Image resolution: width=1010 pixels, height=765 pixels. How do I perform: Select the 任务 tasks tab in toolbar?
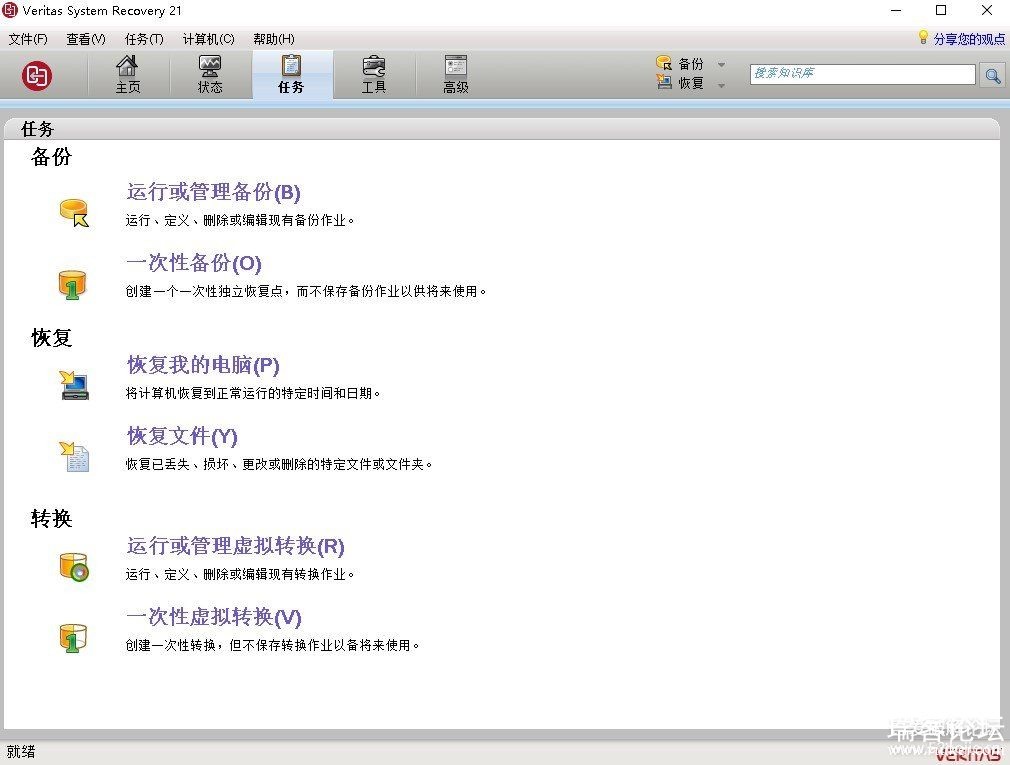[x=292, y=75]
